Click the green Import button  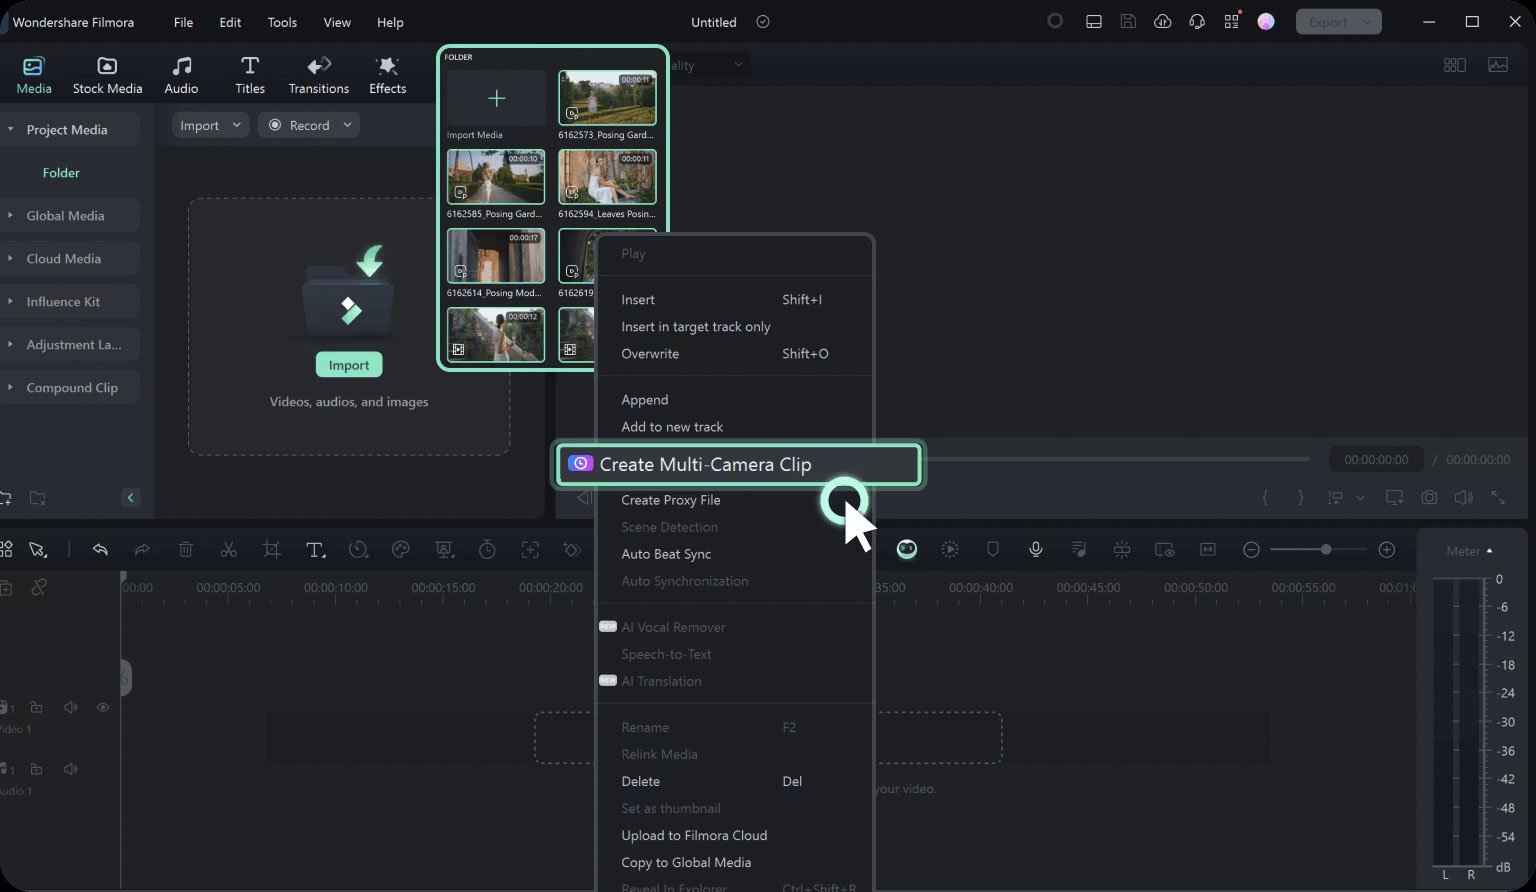[349, 365]
